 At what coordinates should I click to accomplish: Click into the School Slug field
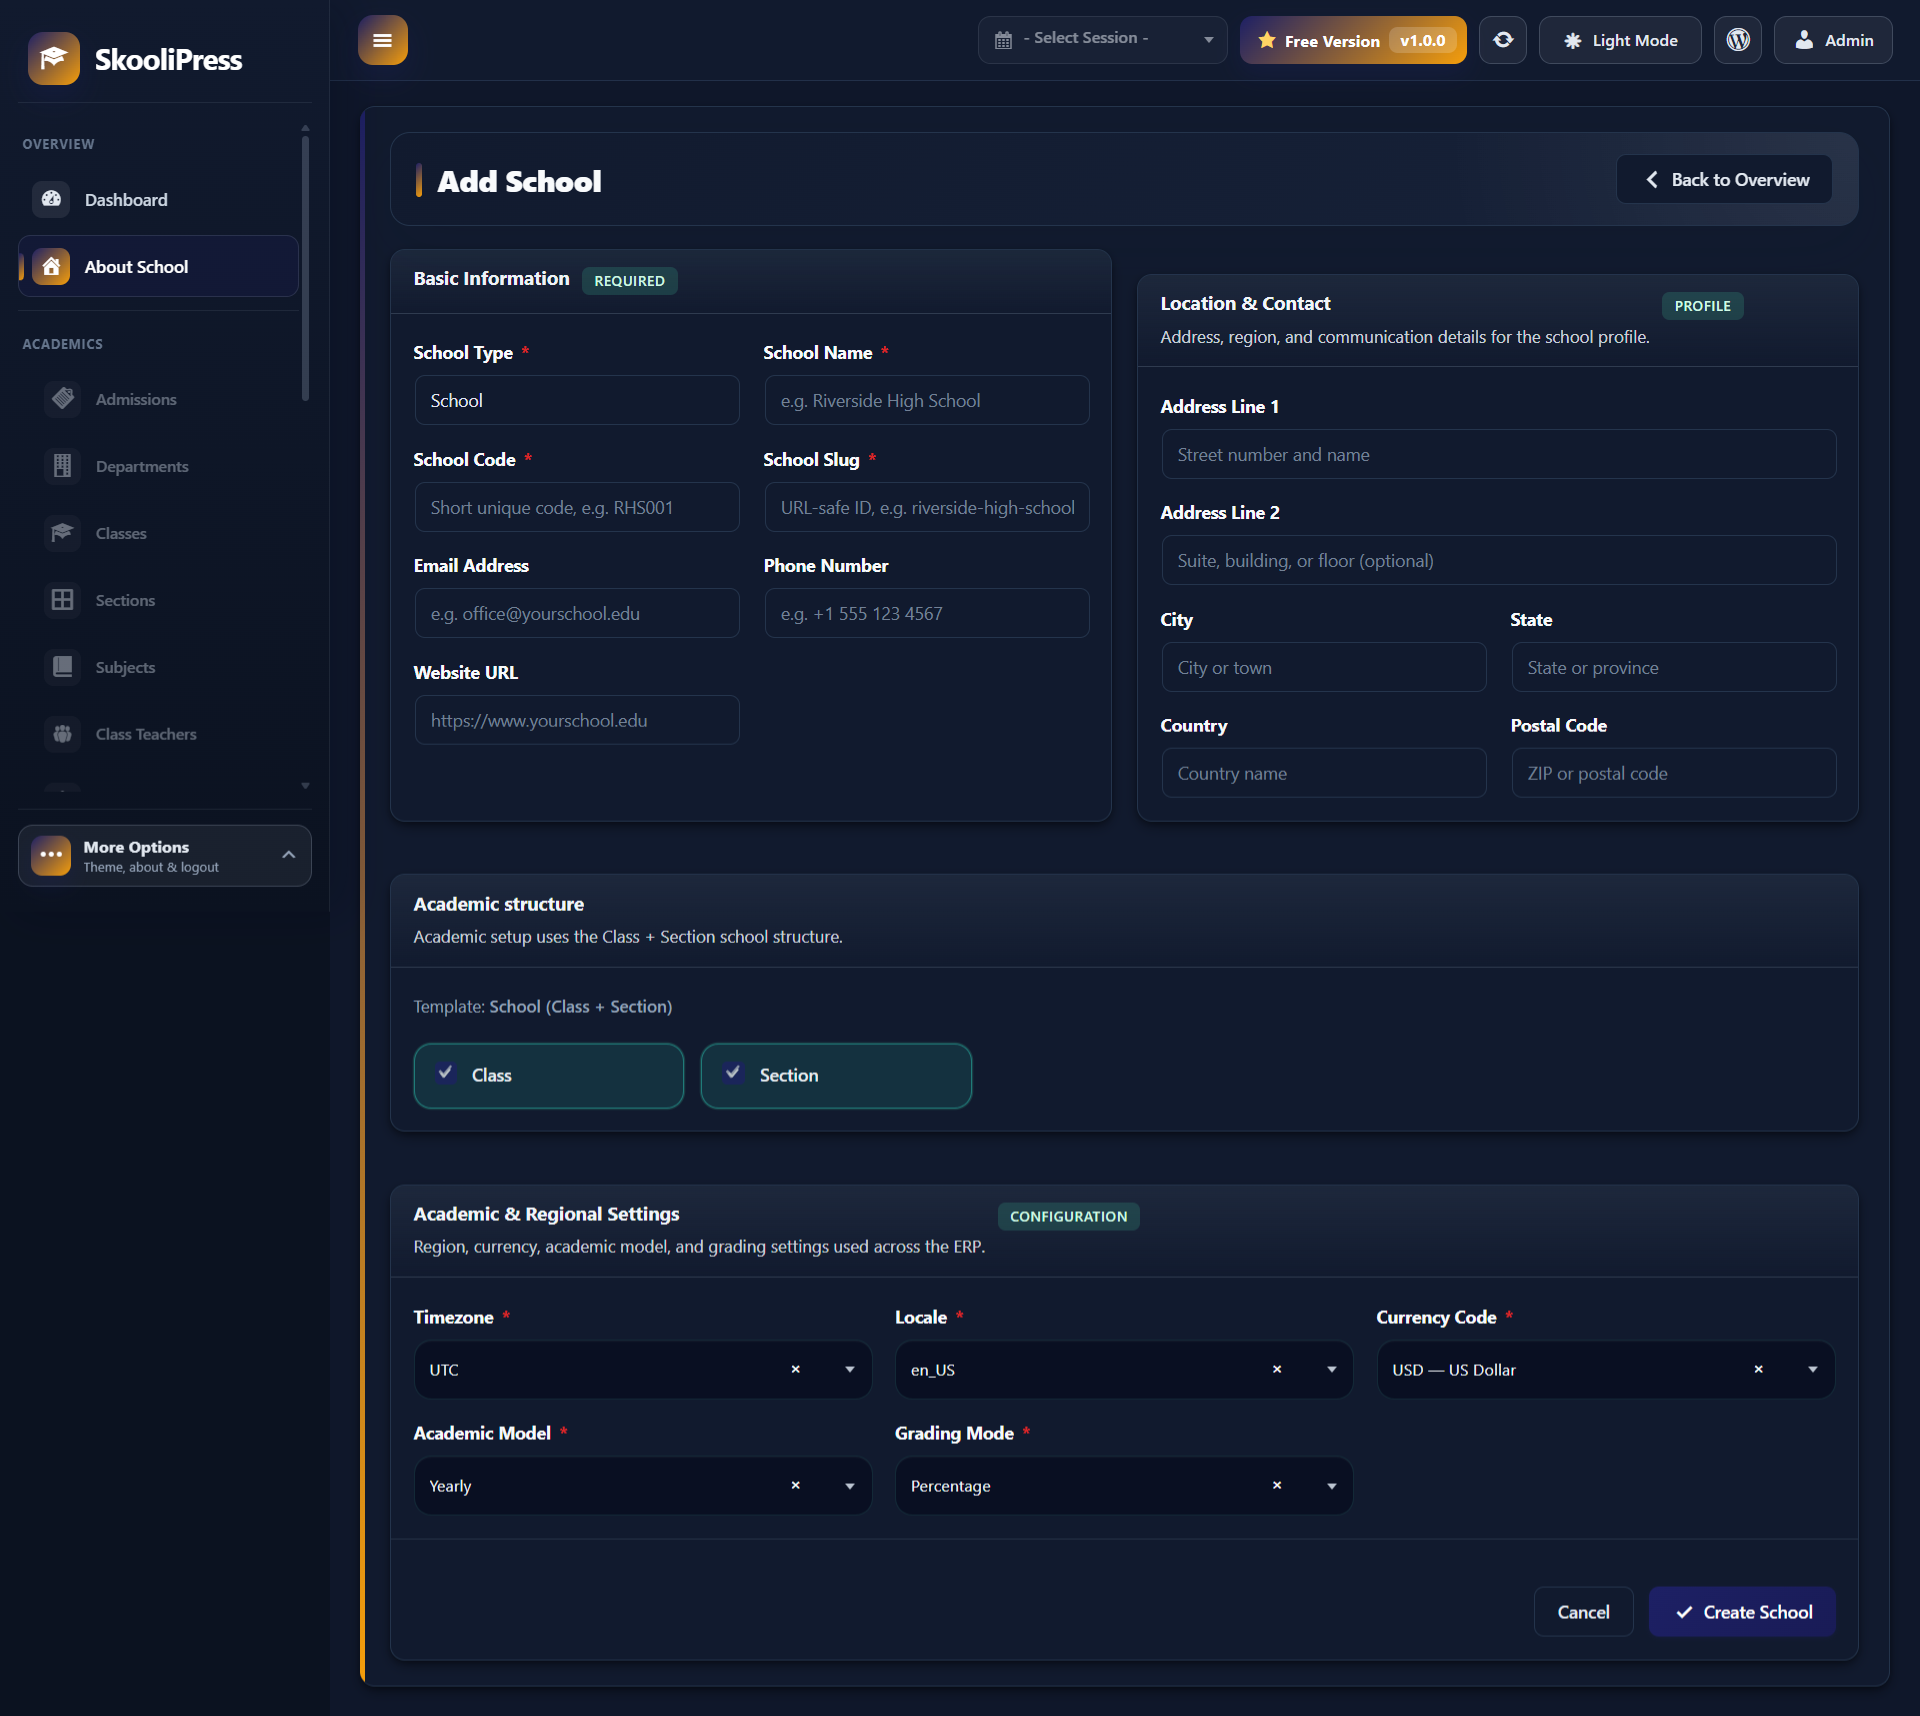point(927,507)
